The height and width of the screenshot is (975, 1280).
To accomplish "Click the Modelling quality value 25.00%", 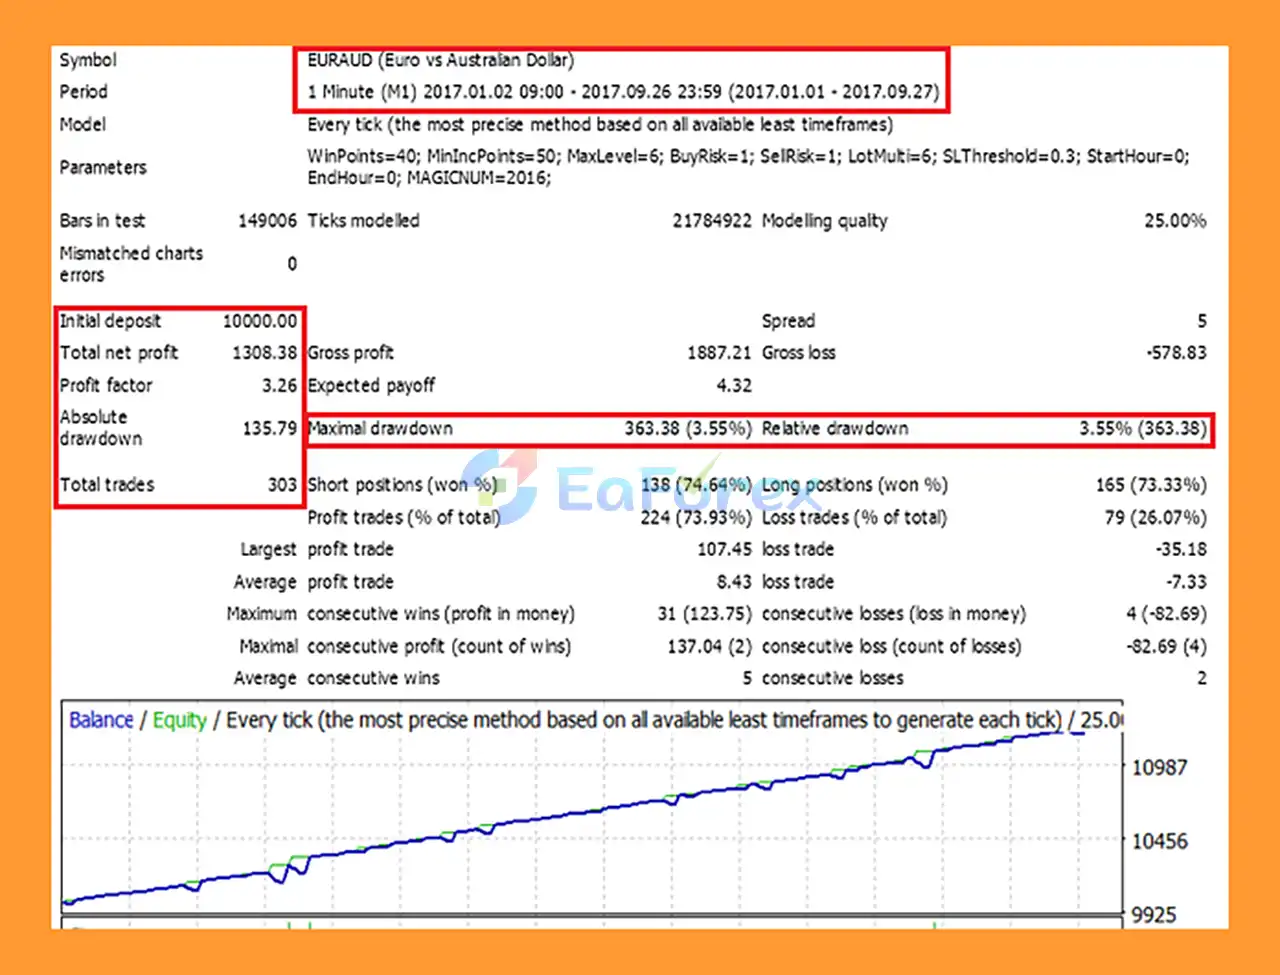I will pyautogui.click(x=1175, y=221).
